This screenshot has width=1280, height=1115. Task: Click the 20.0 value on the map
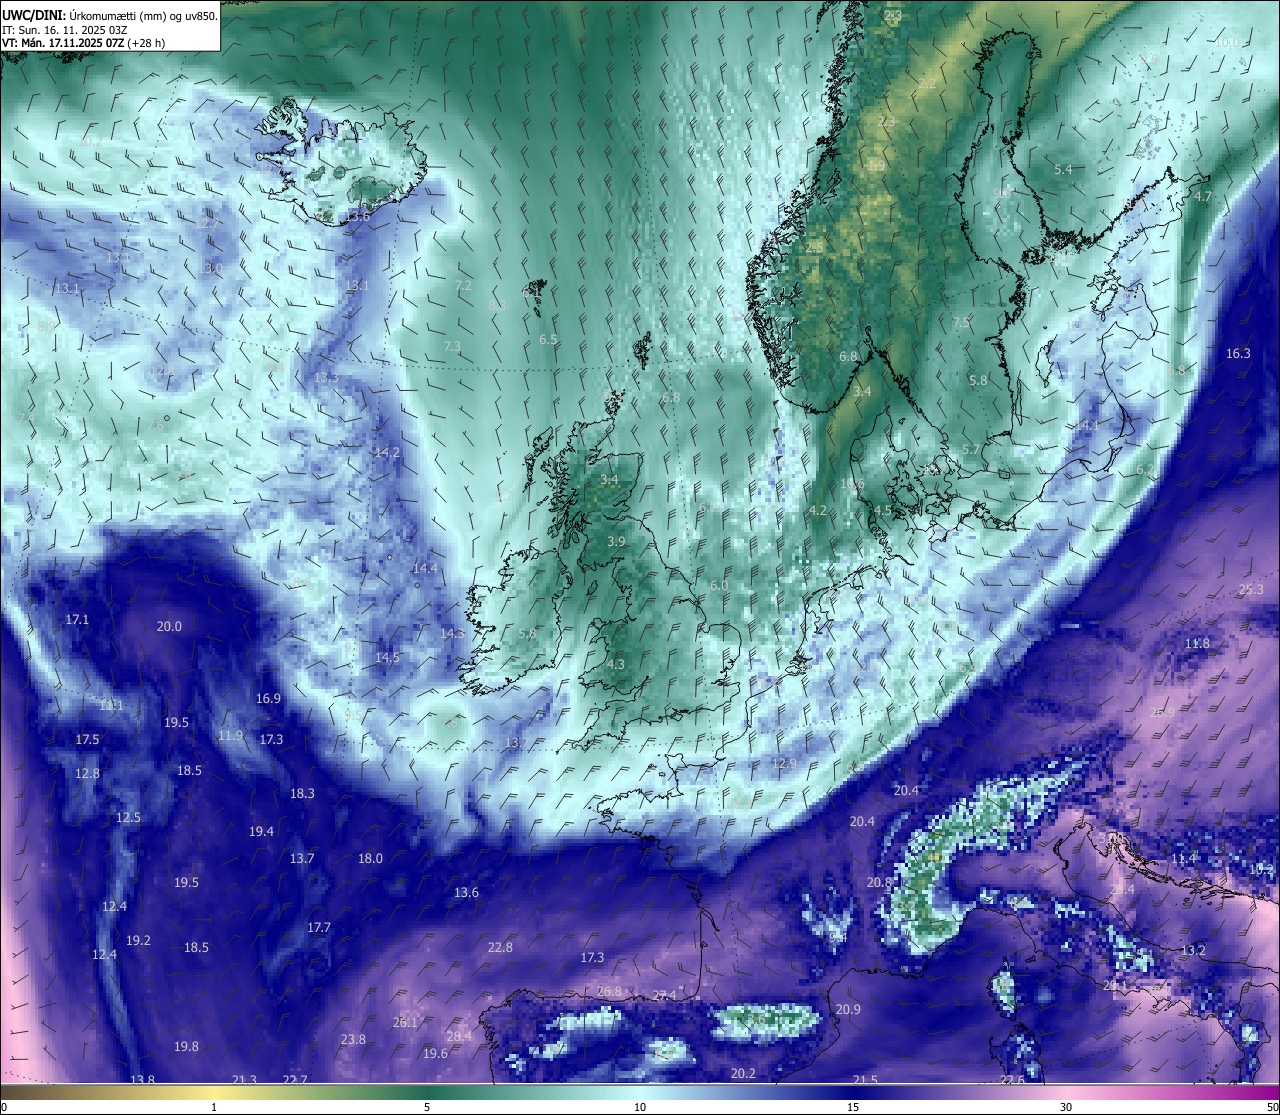[169, 627]
